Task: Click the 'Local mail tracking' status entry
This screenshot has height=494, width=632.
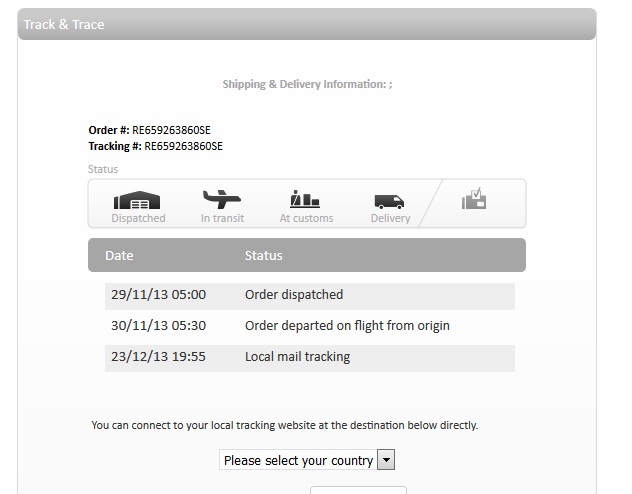Action: click(x=297, y=356)
